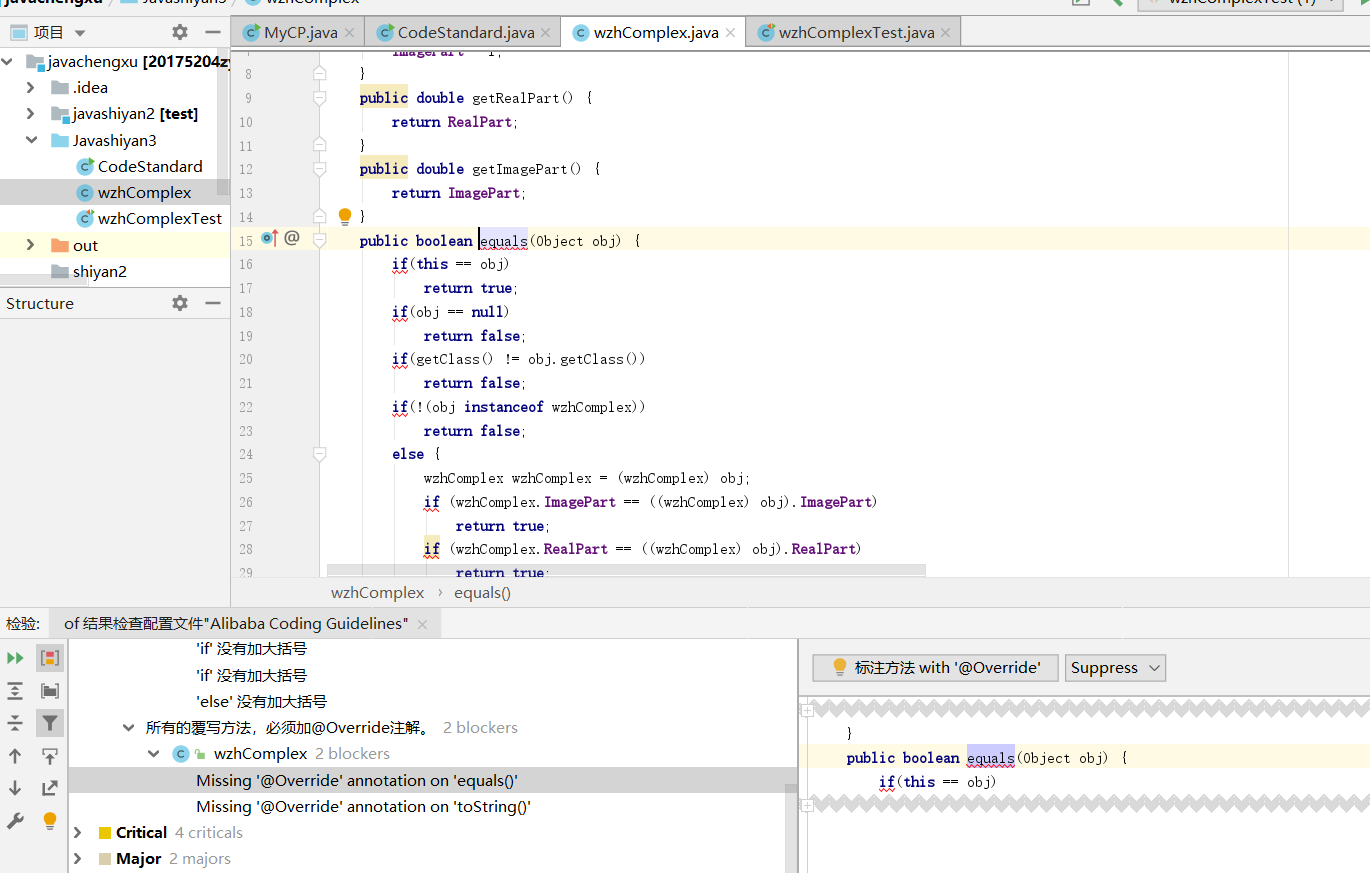1370x873 pixels.
Task: Hide the Structure panel with minus icon
Action: point(212,303)
